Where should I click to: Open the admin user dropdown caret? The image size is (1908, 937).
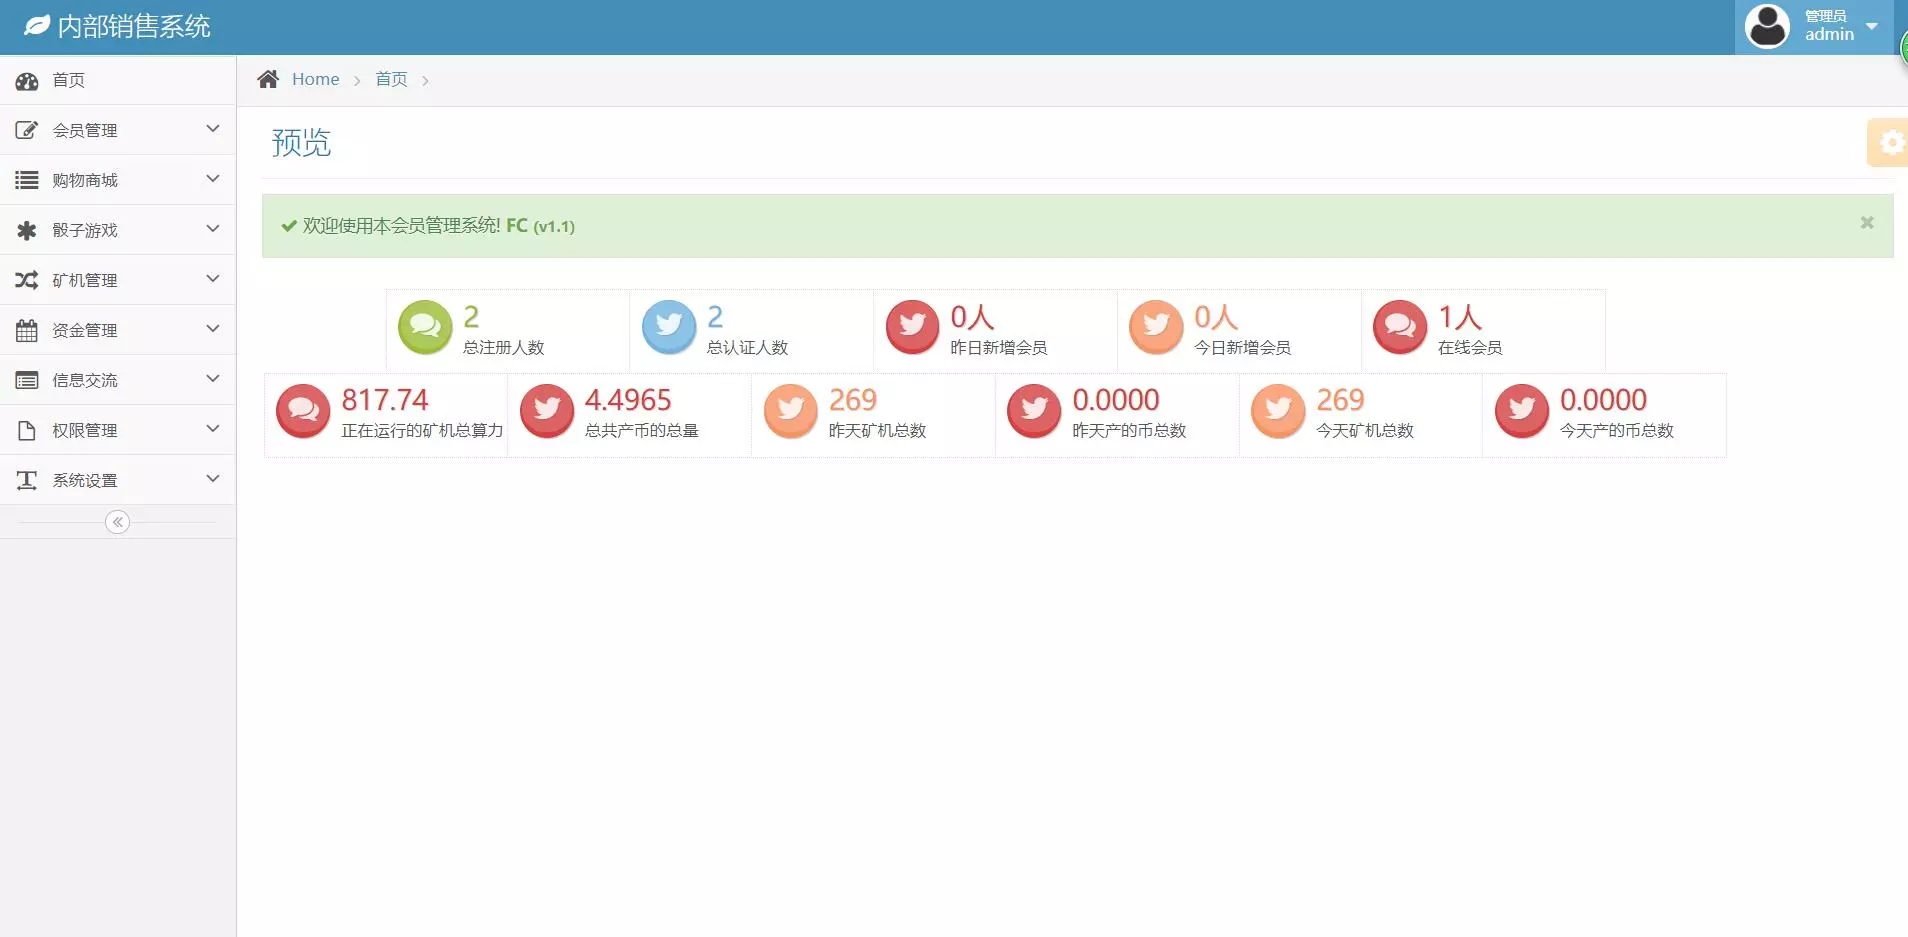tap(1872, 26)
